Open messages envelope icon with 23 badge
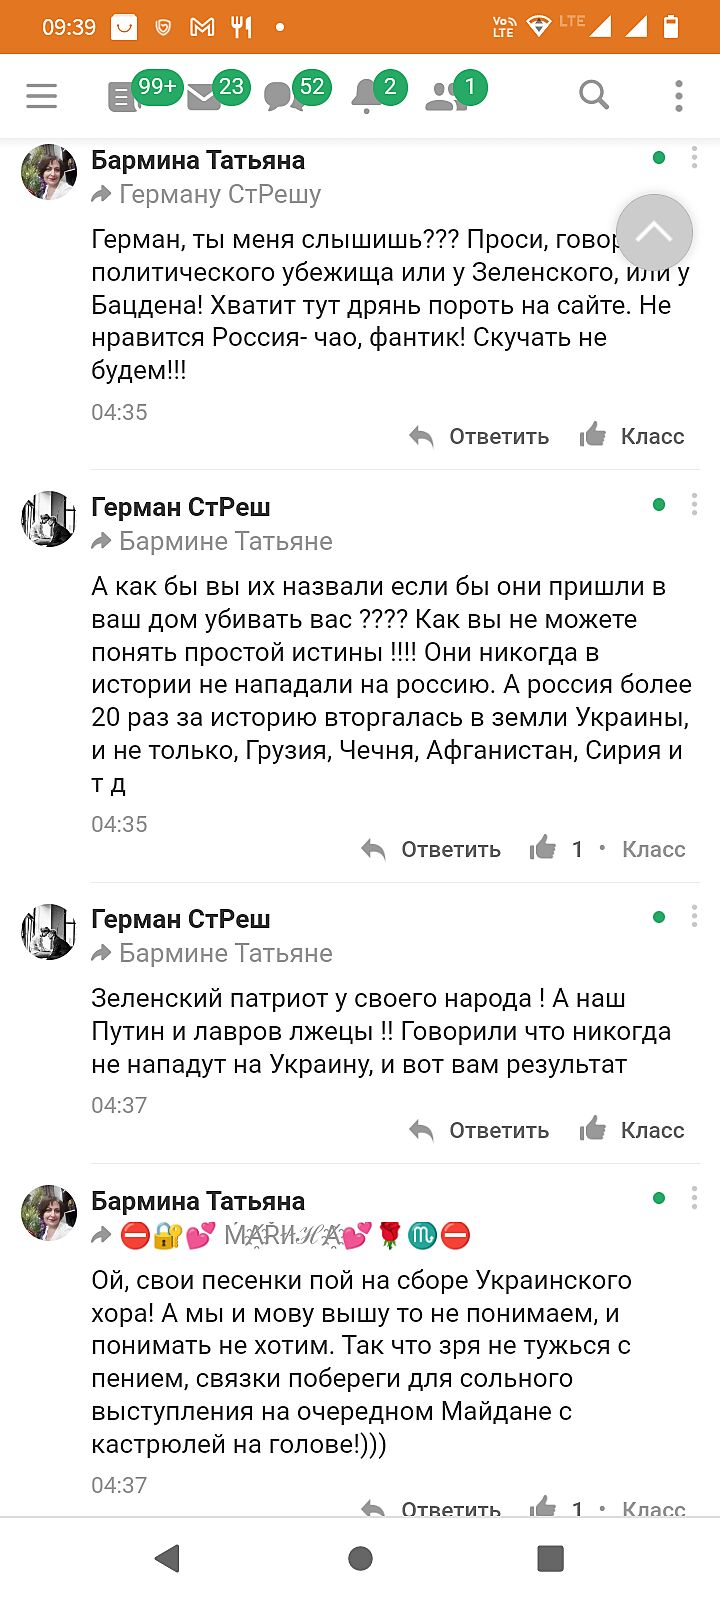Image resolution: width=720 pixels, height=1600 pixels. [204, 97]
